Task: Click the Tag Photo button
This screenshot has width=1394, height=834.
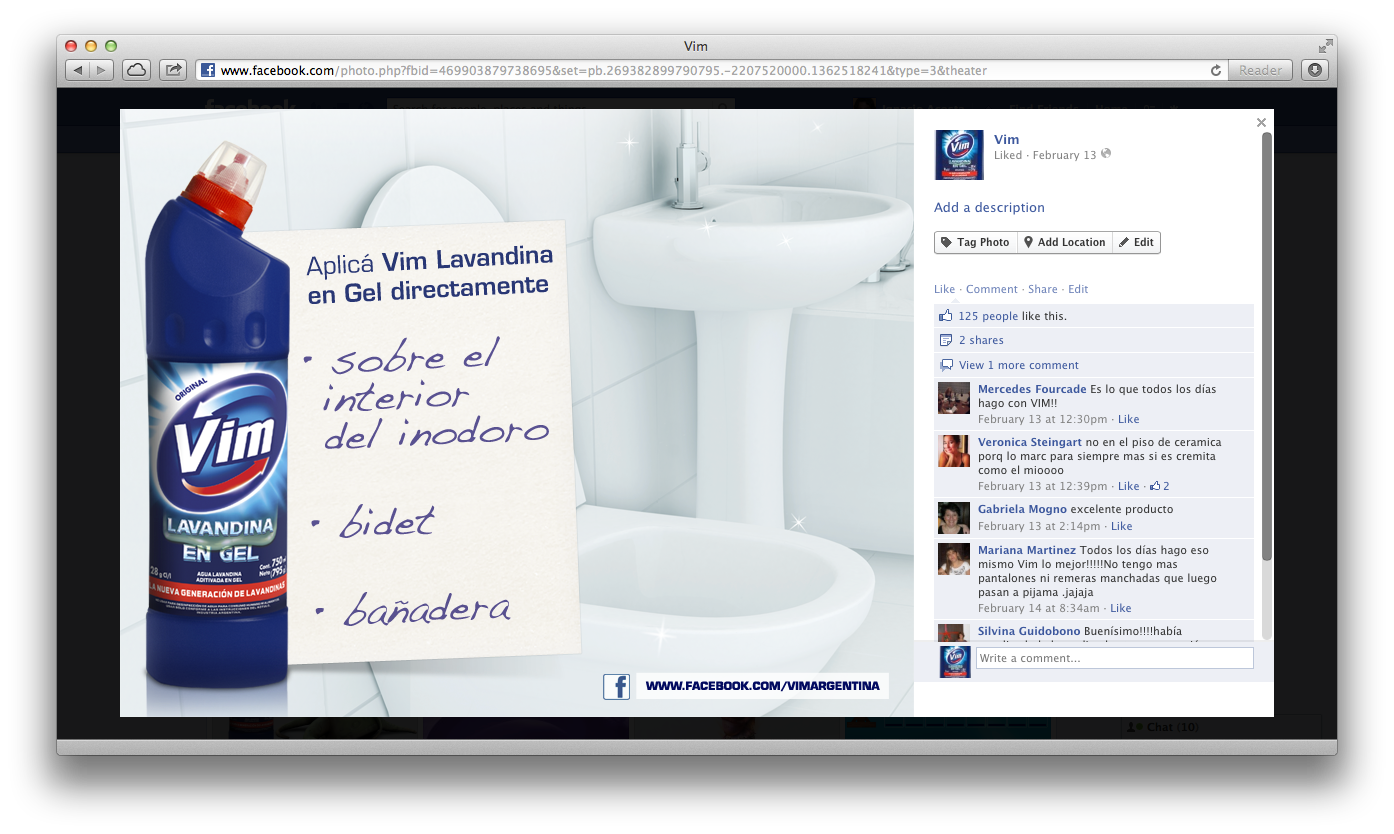Action: (976, 242)
